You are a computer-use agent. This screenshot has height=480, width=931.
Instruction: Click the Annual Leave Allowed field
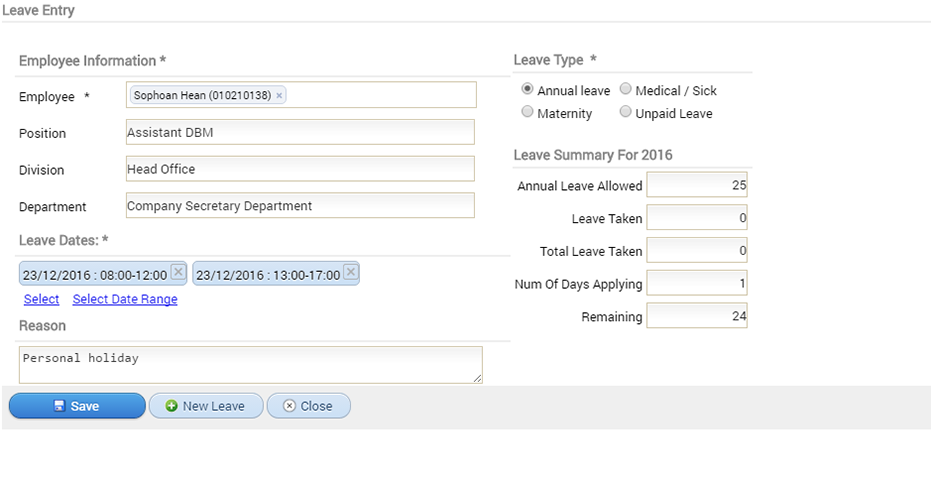point(696,185)
